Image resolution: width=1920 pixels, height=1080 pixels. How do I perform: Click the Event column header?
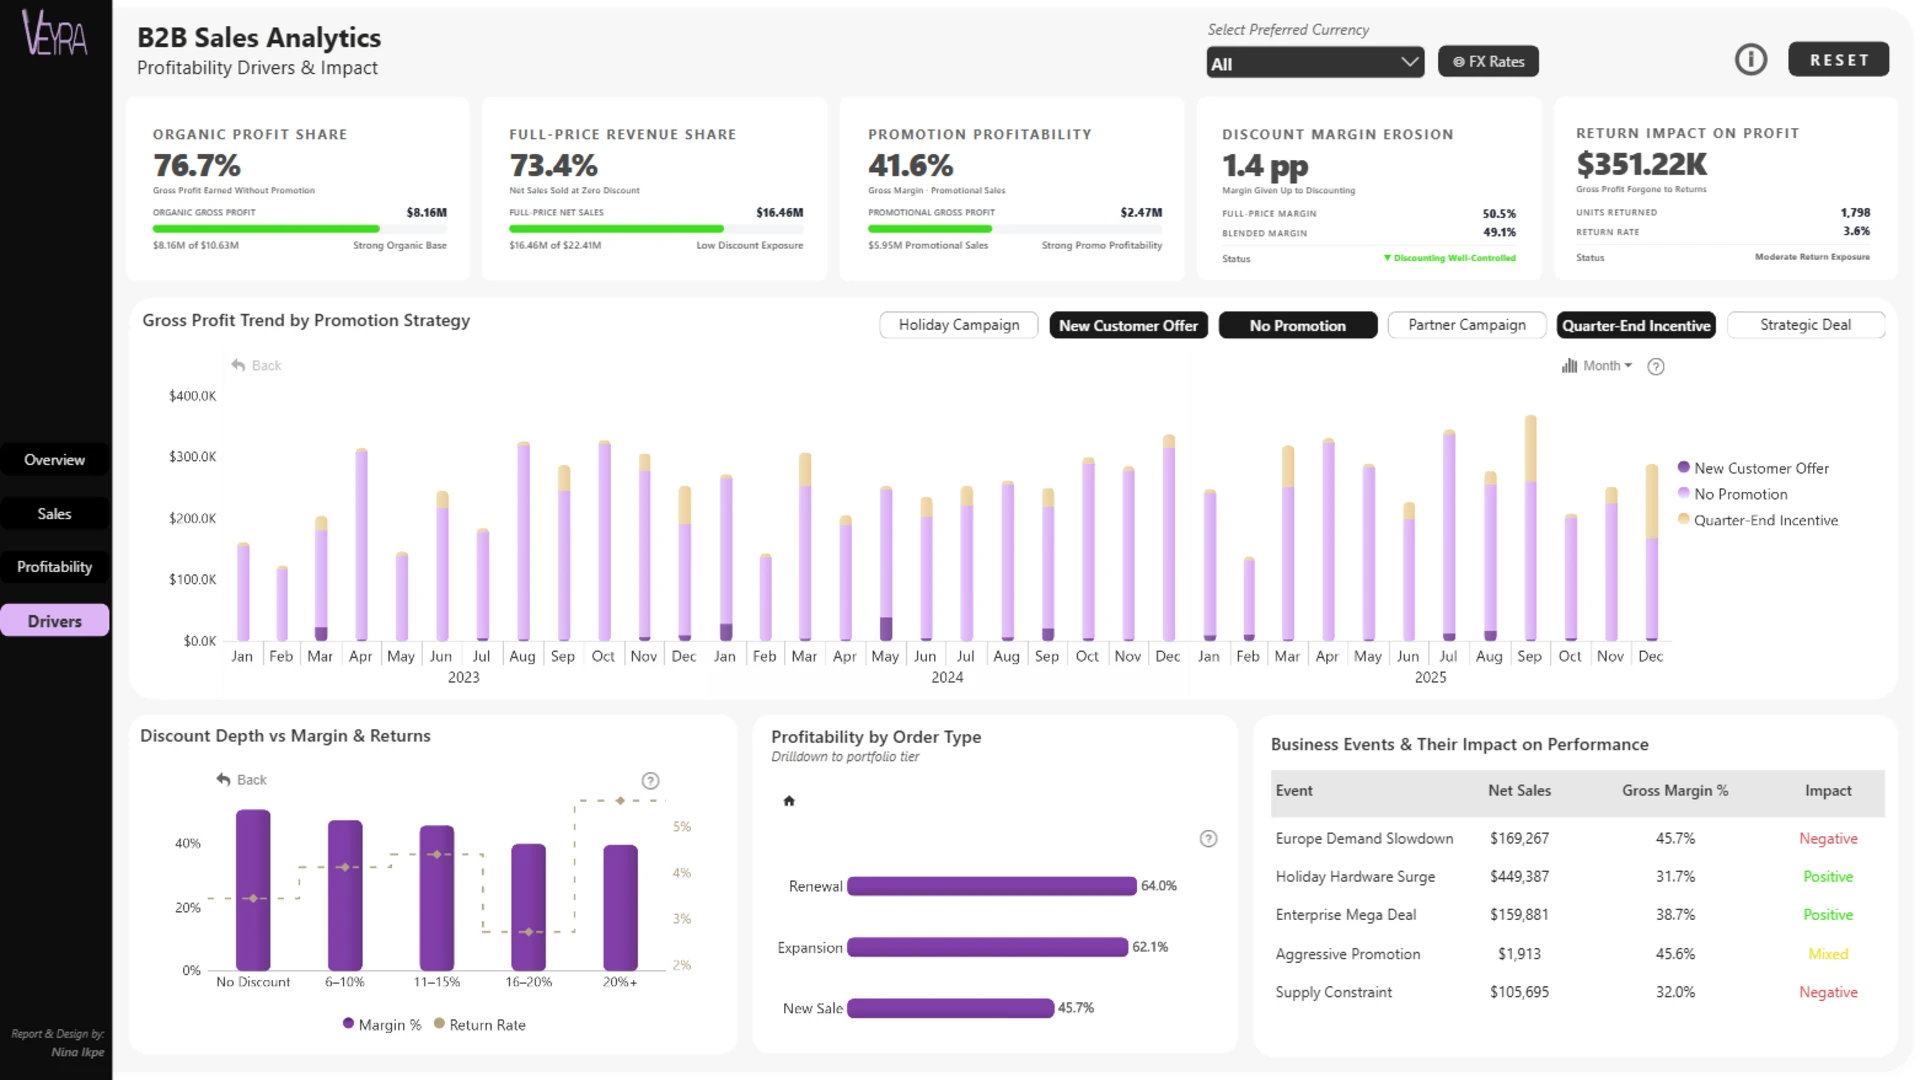[x=1294, y=791]
